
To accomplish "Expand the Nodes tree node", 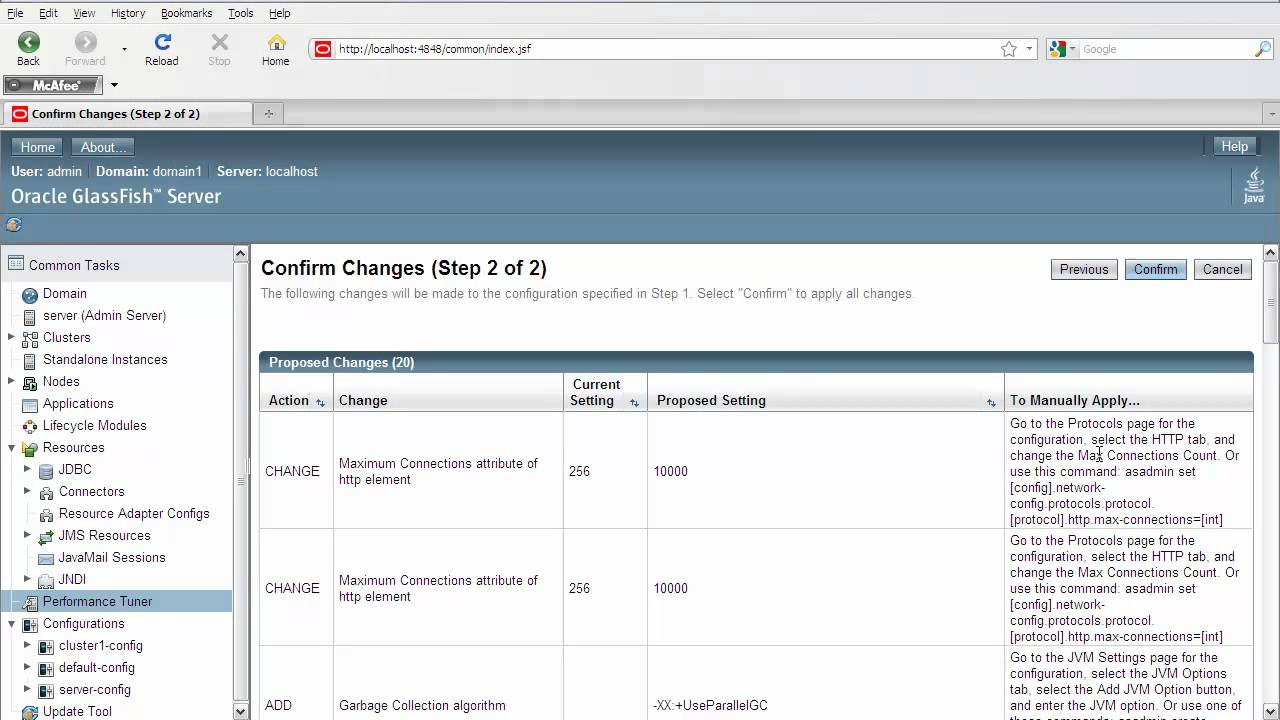I will click(12, 381).
